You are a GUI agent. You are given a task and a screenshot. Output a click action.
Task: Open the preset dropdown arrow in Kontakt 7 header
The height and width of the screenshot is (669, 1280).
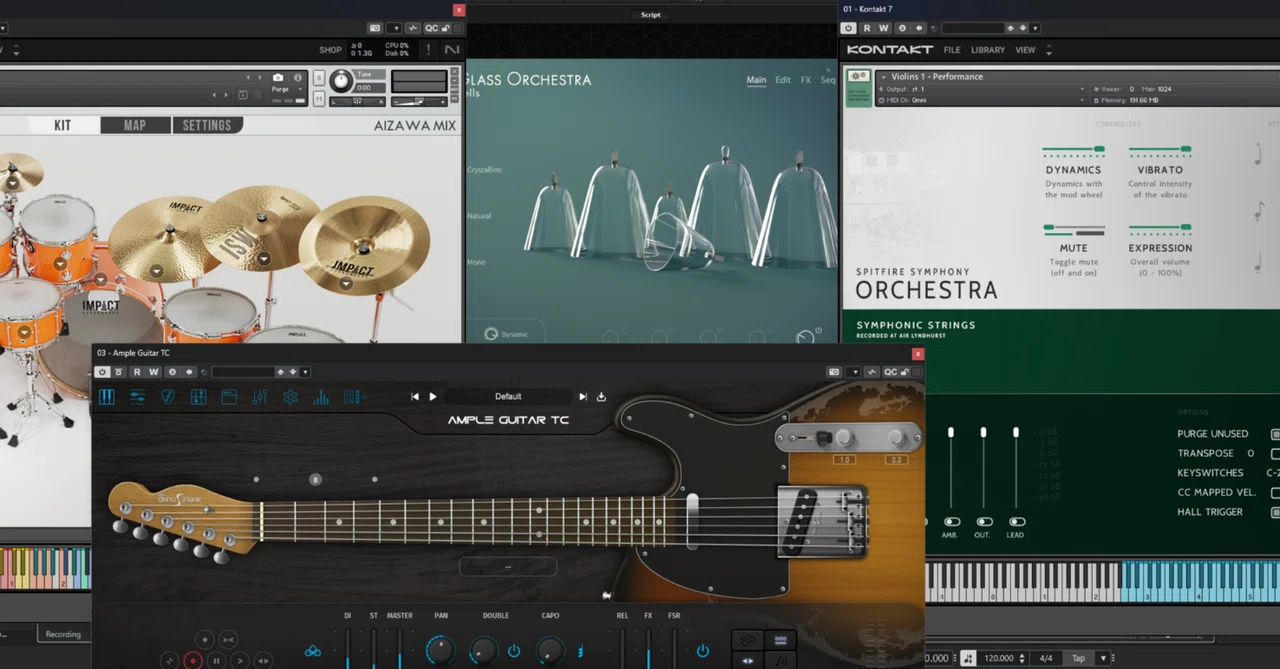(x=1034, y=28)
